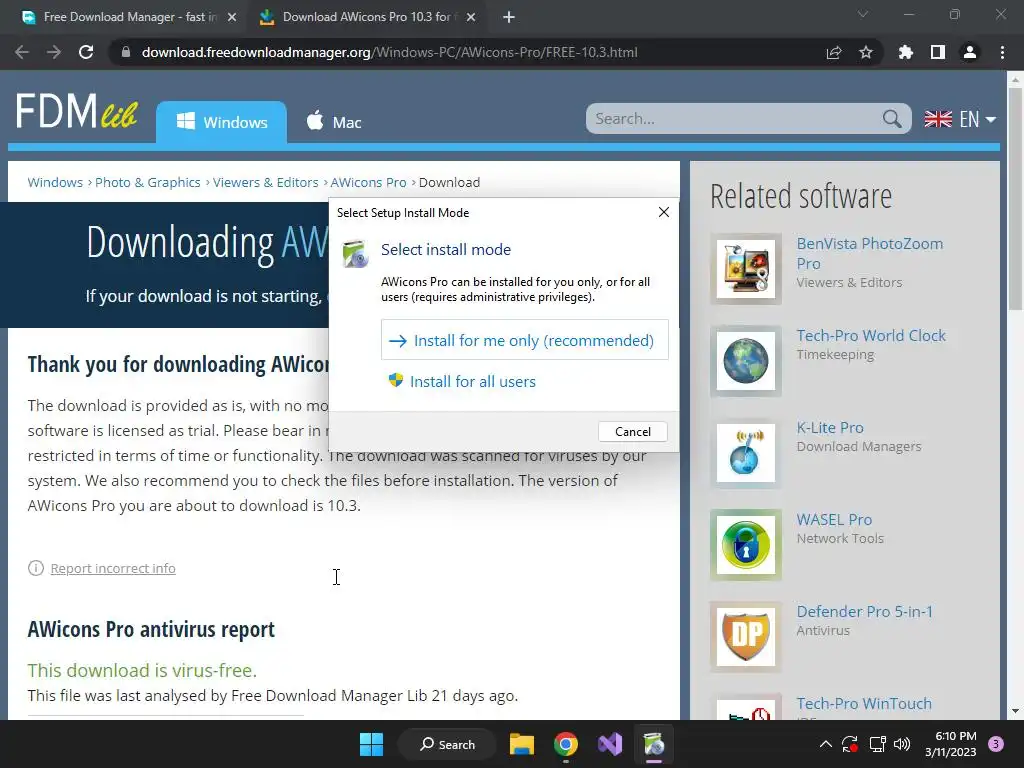
Task: Go back in browser history
Action: [22, 52]
